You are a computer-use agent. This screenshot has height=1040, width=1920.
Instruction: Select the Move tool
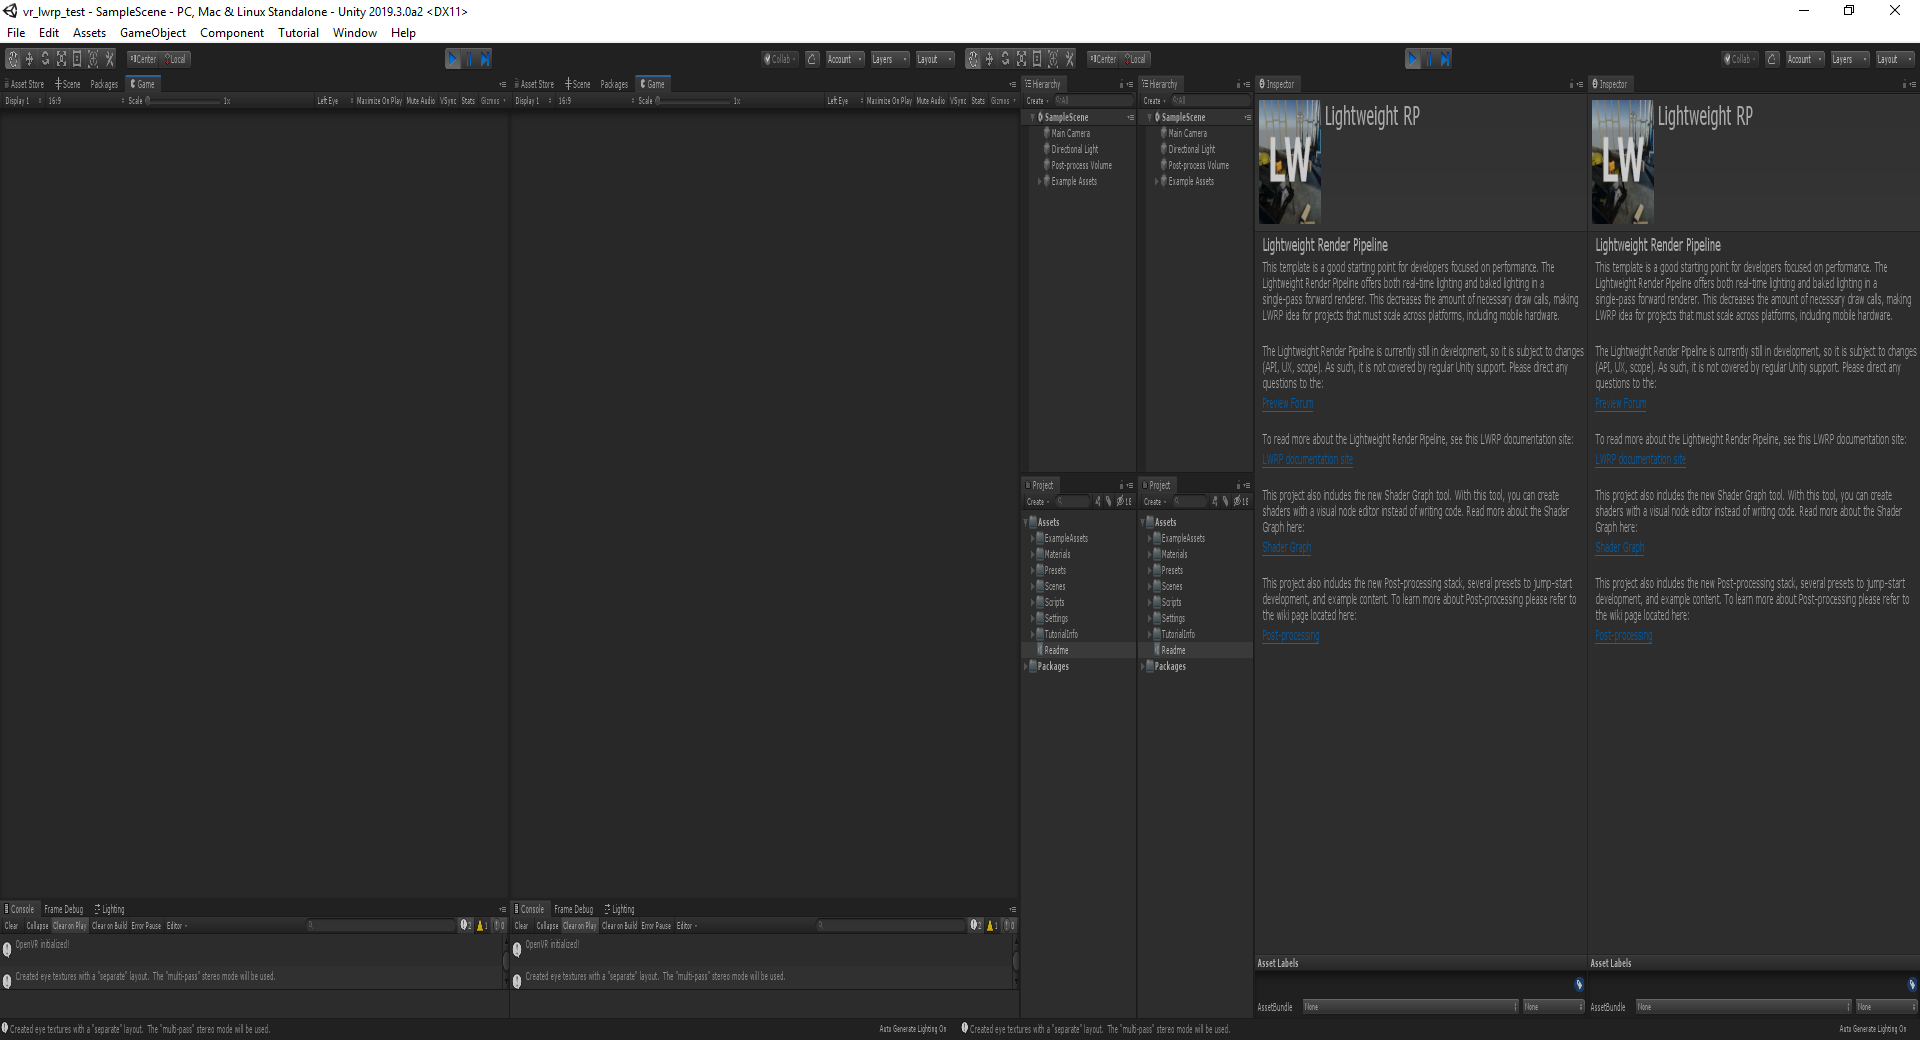coord(29,59)
